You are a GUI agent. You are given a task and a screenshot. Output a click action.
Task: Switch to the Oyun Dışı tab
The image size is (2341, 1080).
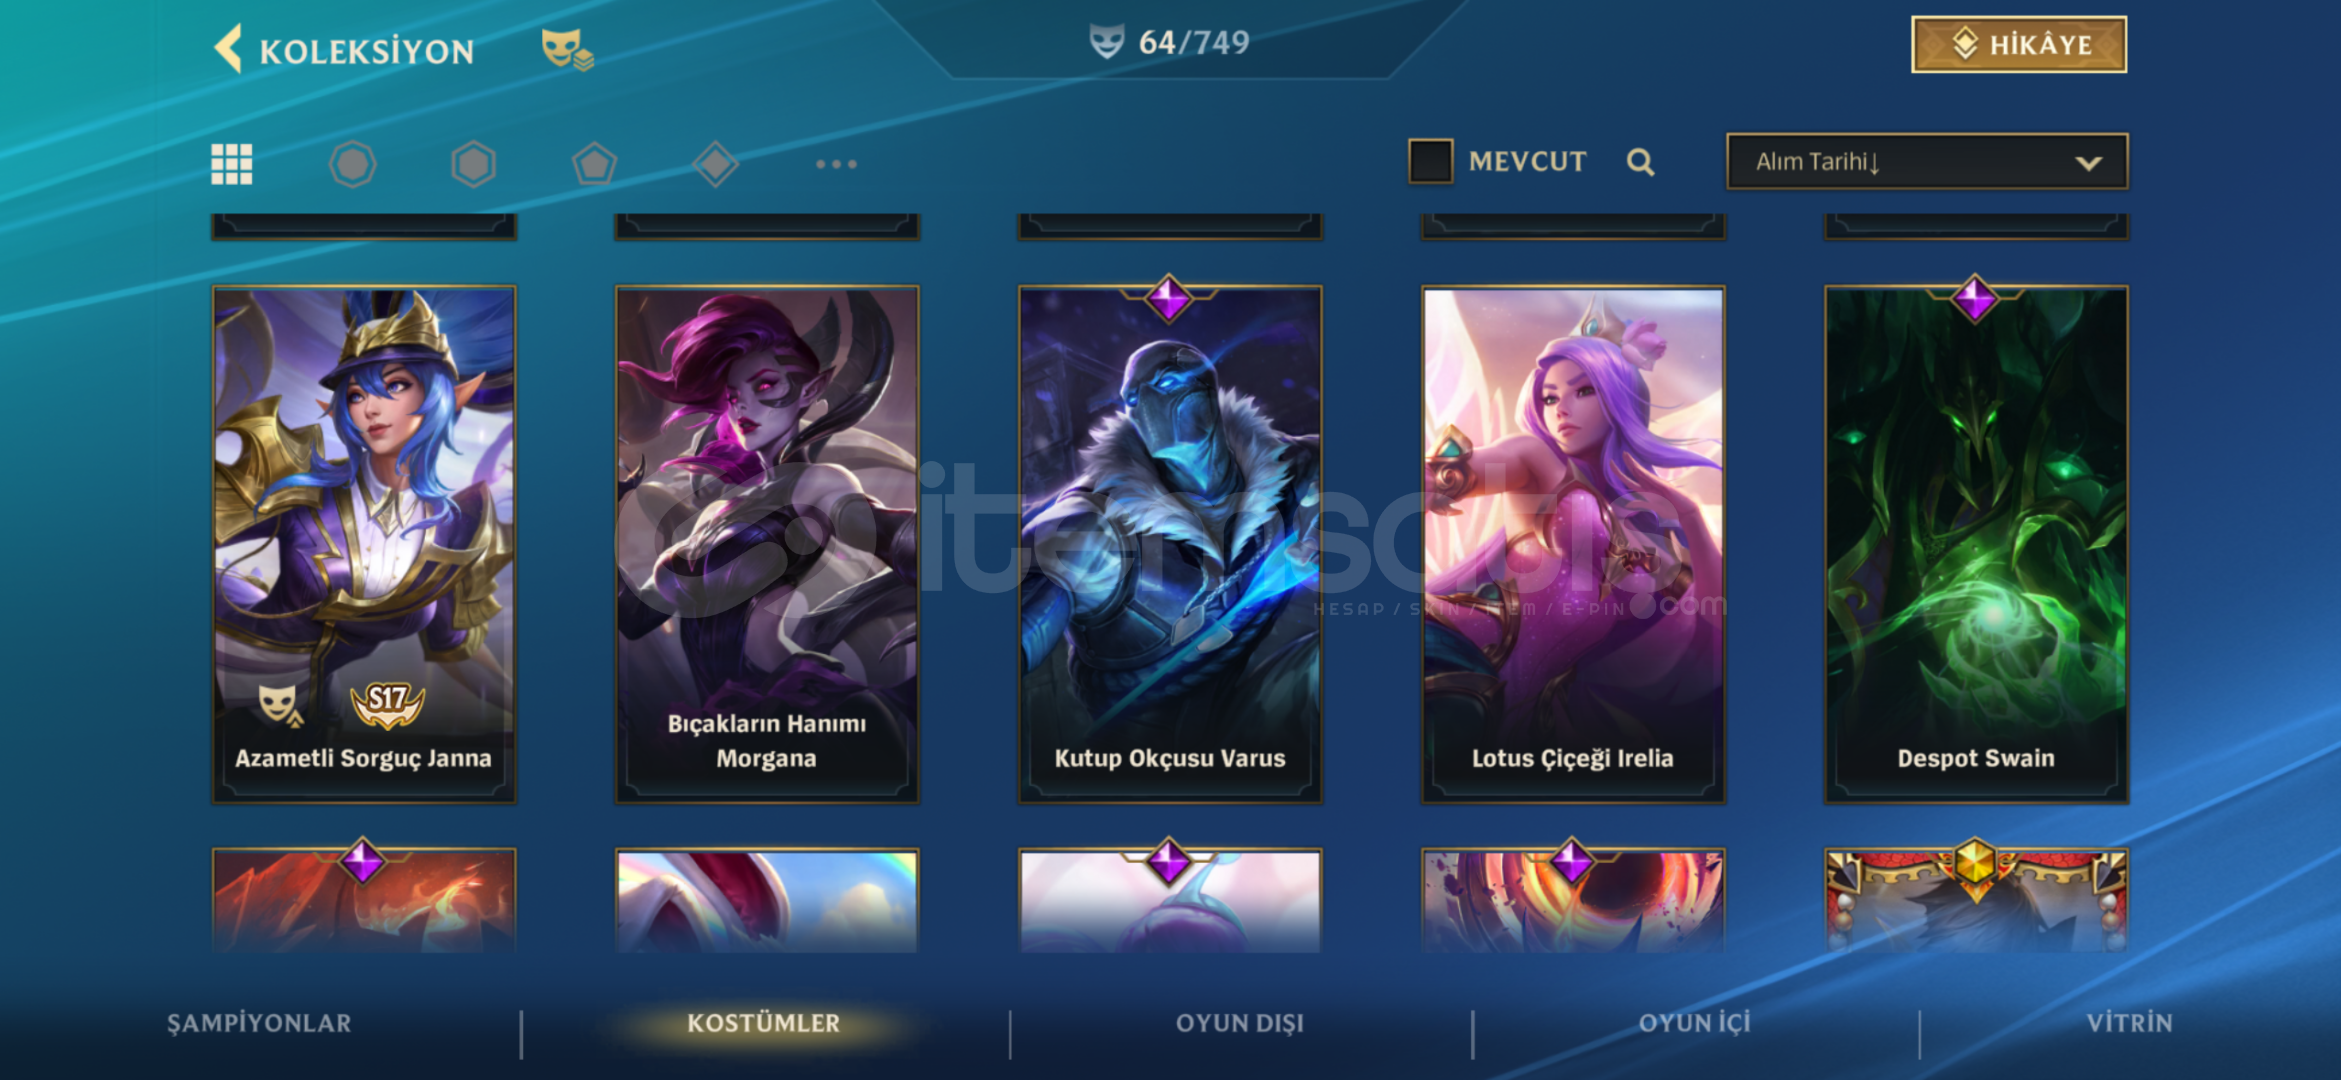coord(1240,1023)
